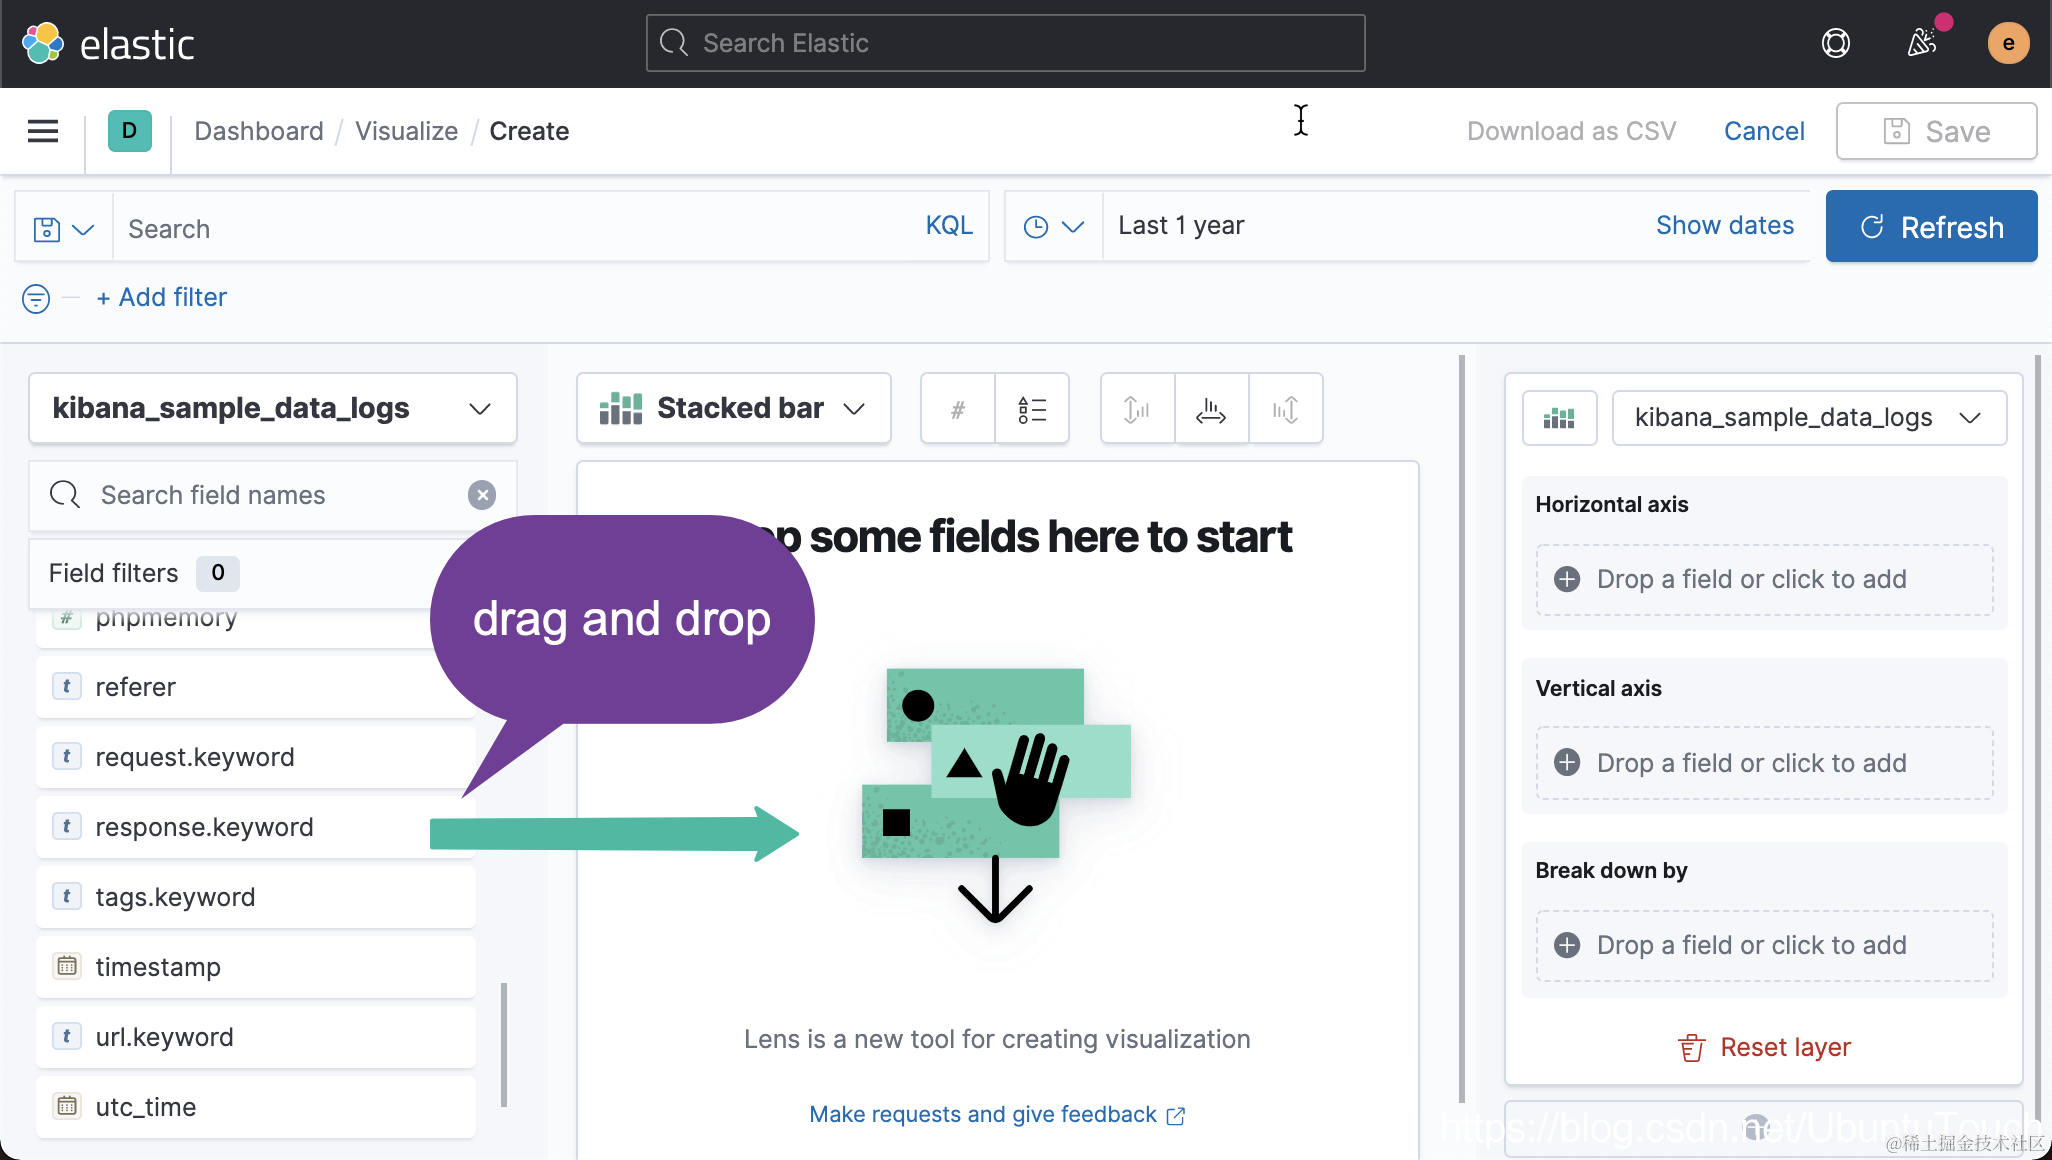Click the Refresh button
The image size is (2052, 1160).
1931,227
